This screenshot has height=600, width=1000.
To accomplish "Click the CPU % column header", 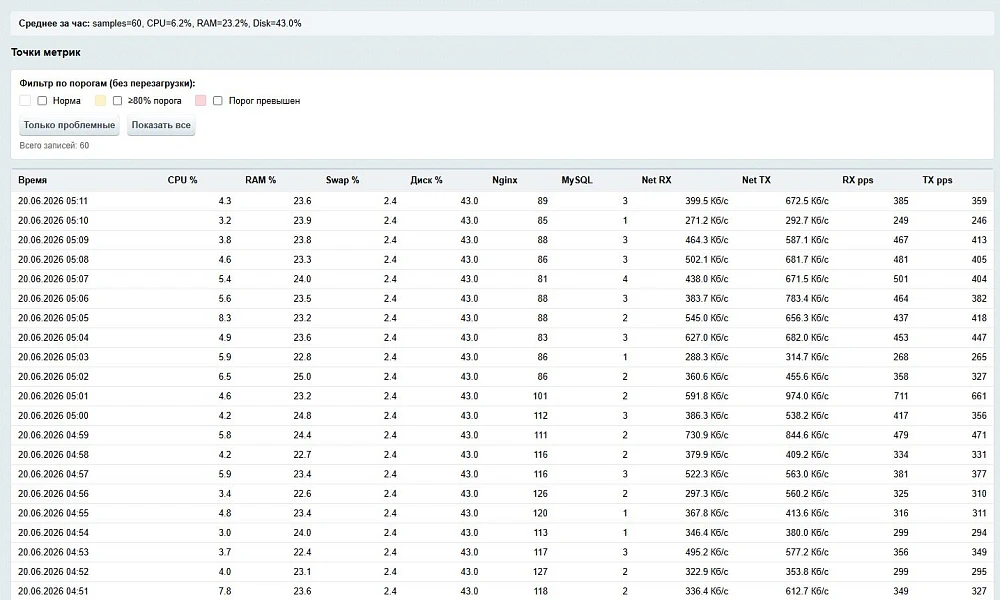I will (182, 180).
